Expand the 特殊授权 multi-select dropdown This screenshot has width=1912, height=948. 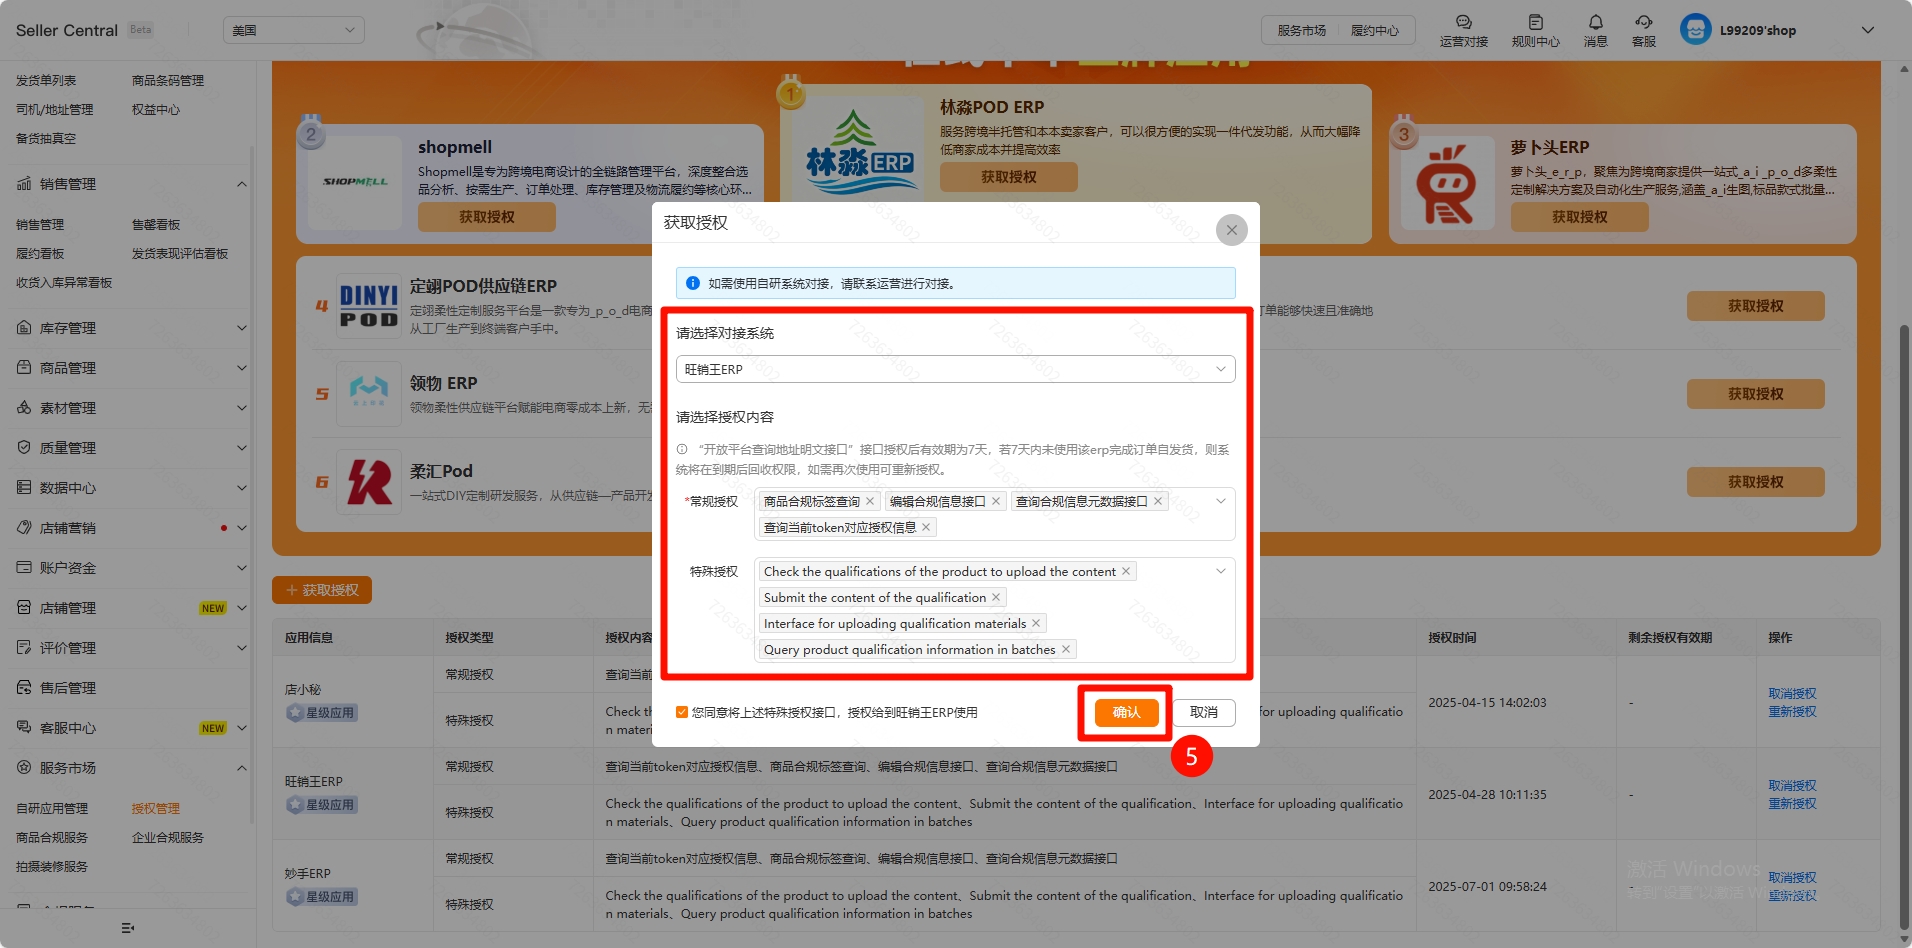1220,572
